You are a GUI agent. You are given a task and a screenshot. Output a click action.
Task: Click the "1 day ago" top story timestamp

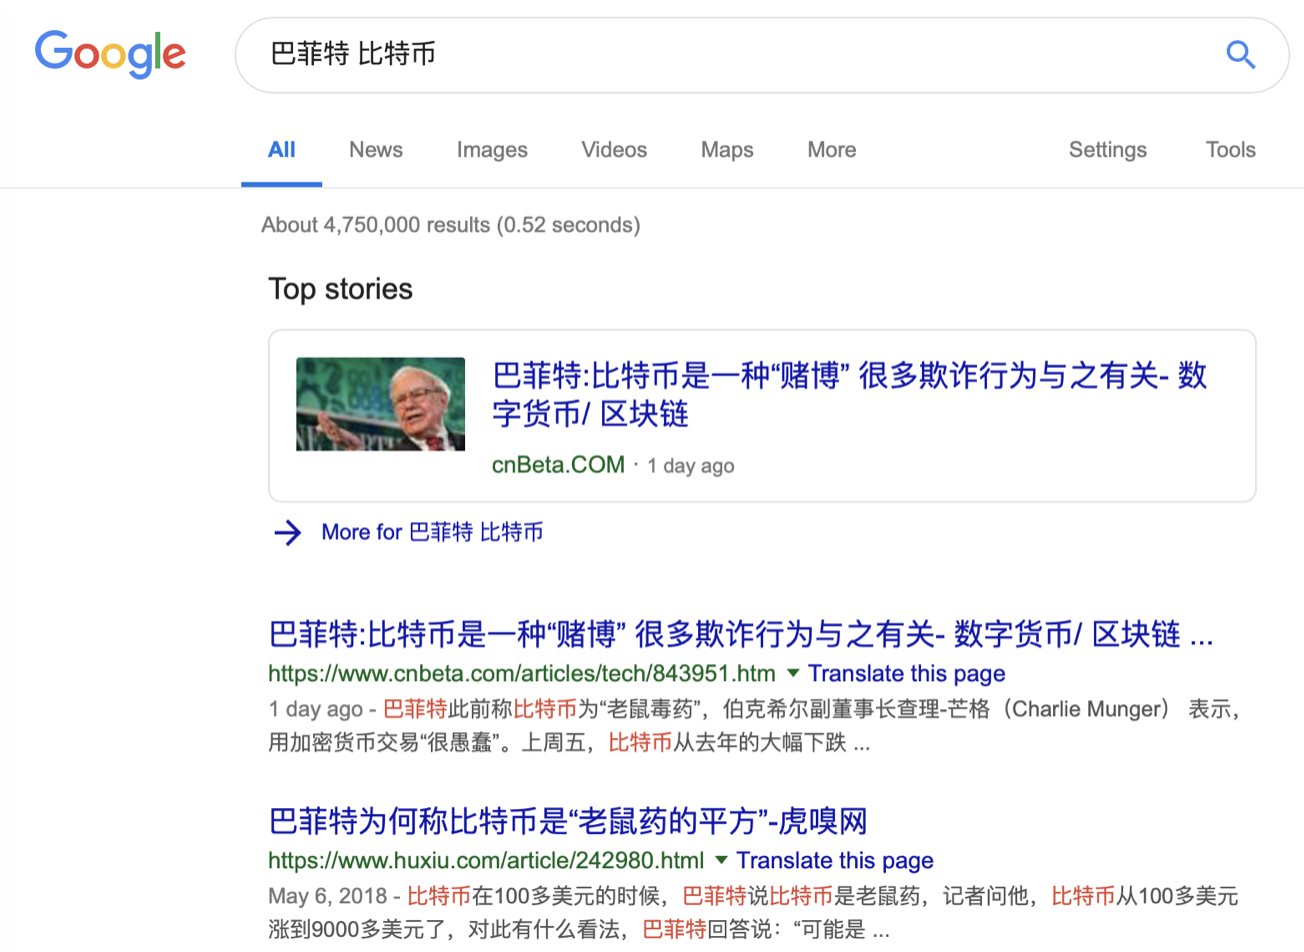pos(690,466)
